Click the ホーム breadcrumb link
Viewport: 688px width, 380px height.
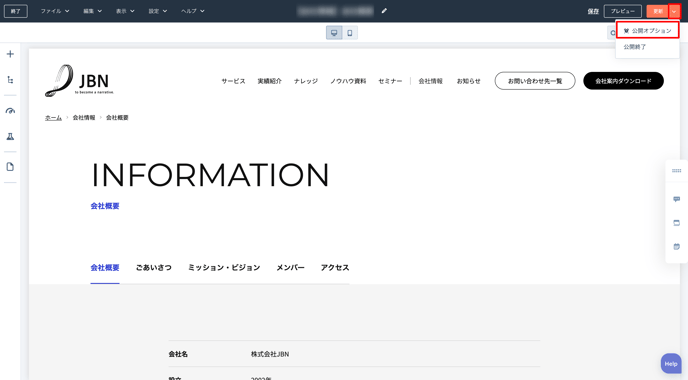(53, 118)
